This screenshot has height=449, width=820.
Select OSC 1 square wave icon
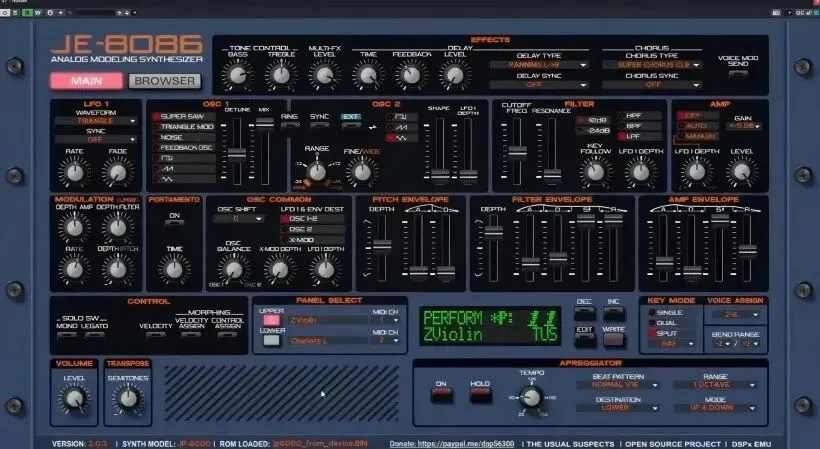point(184,158)
